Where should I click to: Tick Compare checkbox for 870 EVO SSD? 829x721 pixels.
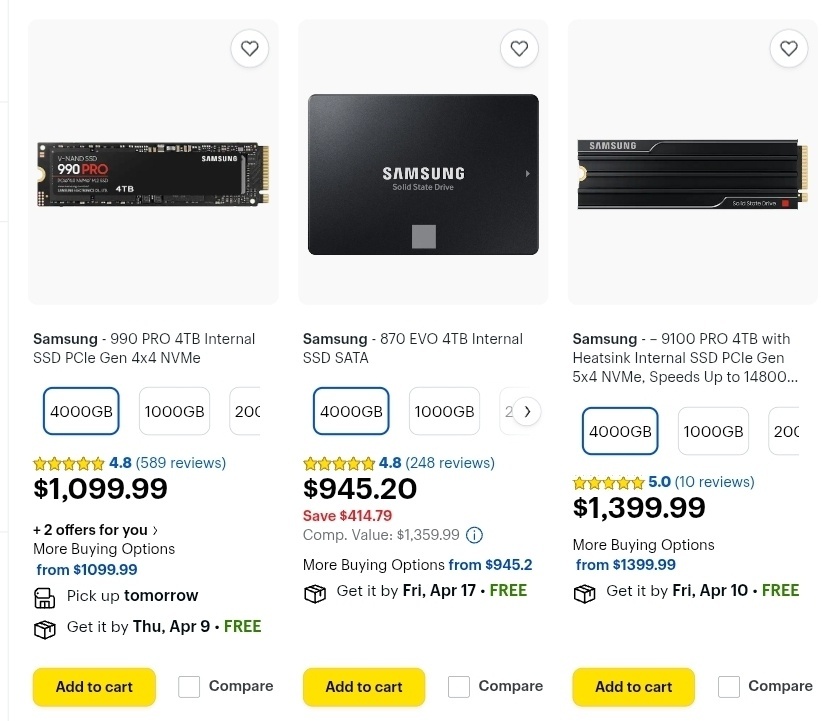(x=459, y=687)
